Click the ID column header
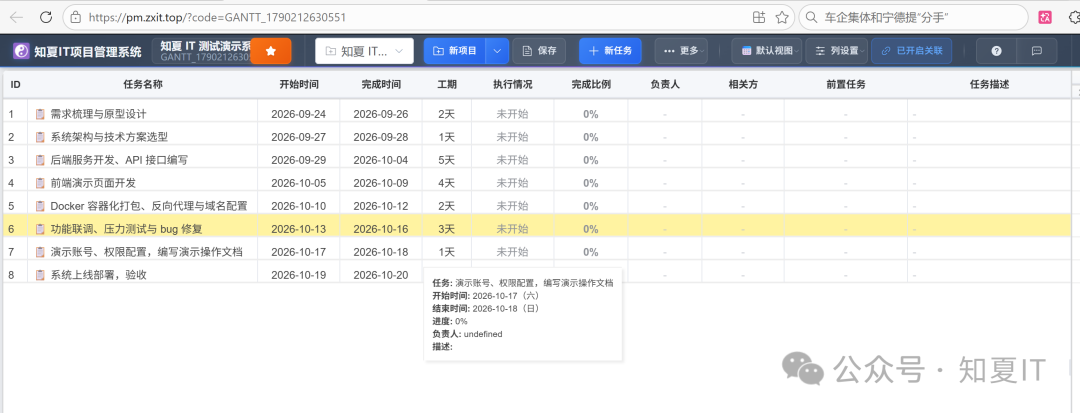This screenshot has height=413, width=1080. point(15,85)
